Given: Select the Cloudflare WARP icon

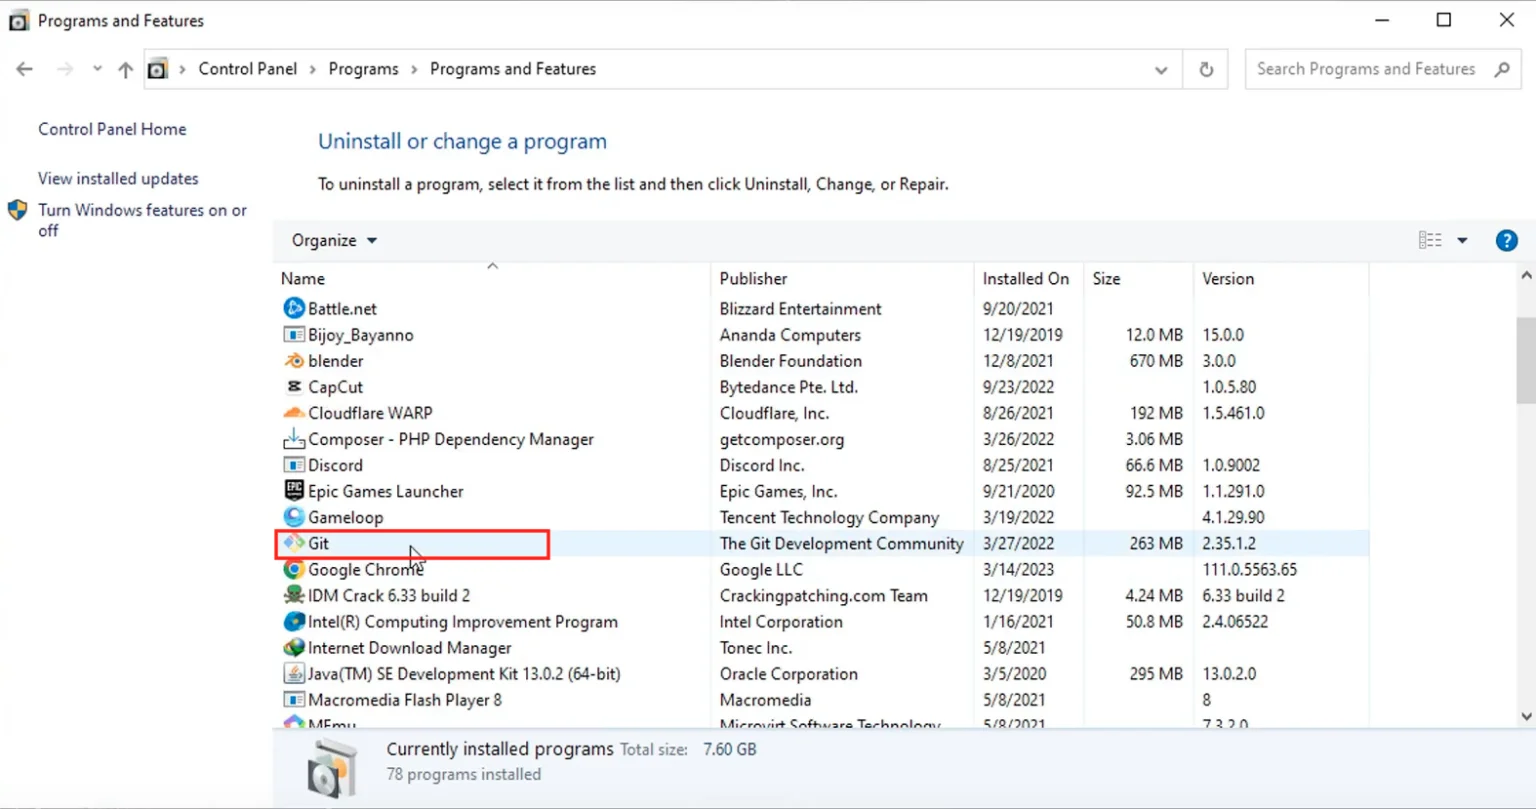Looking at the screenshot, I should (293, 413).
